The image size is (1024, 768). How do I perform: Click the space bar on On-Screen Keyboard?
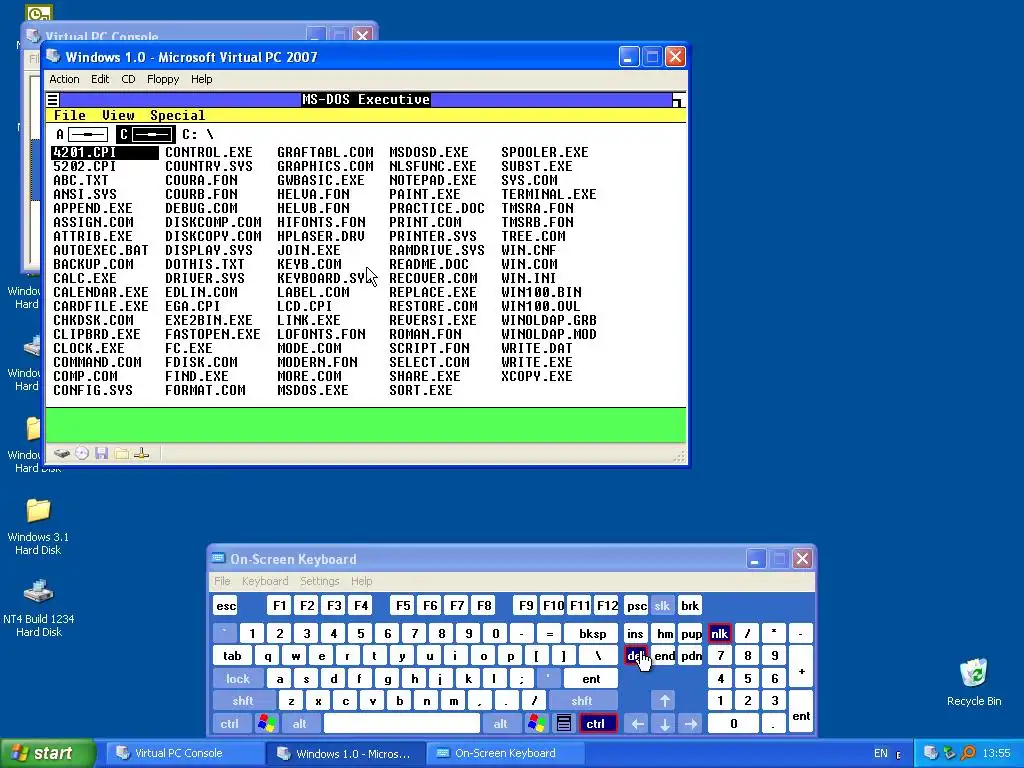coord(402,724)
